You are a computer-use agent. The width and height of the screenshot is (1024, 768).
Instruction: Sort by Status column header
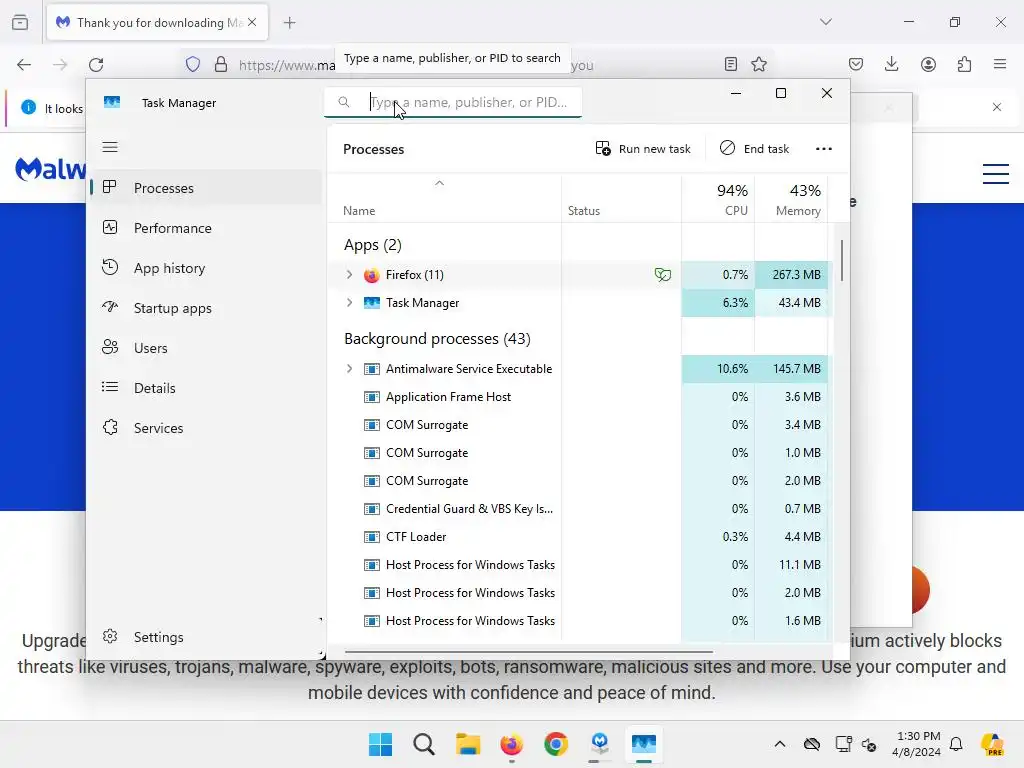621,200
